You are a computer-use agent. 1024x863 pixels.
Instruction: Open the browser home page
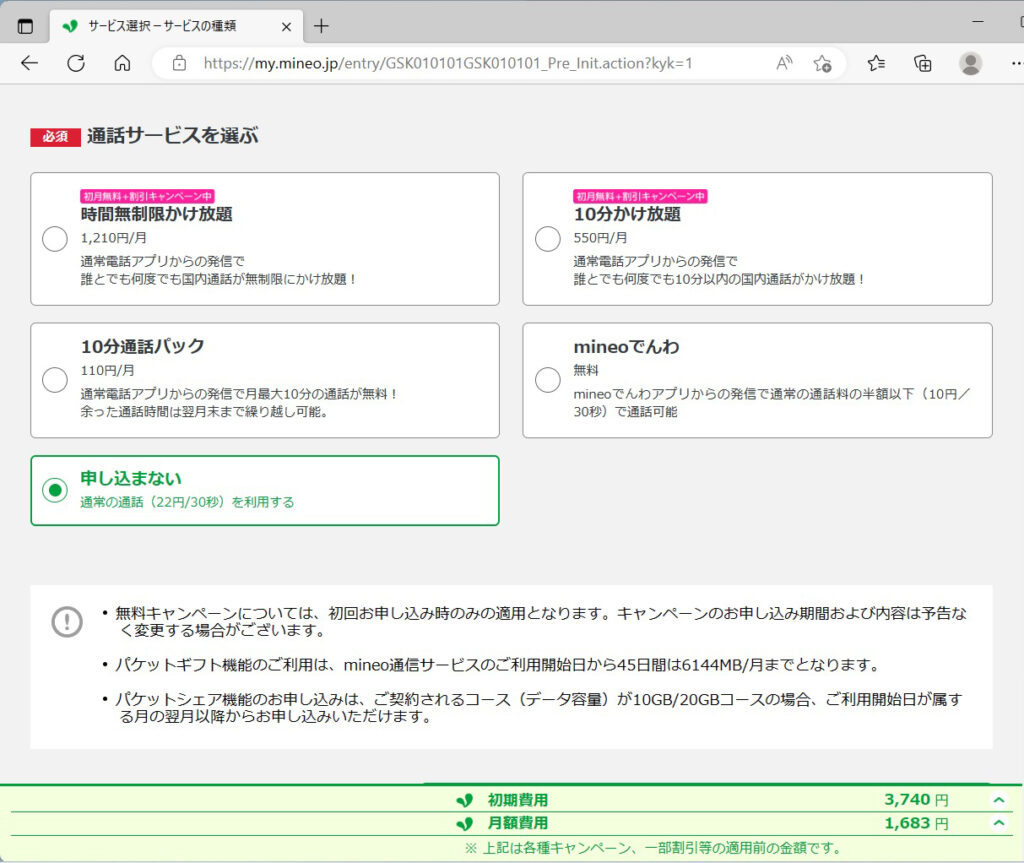[122, 63]
